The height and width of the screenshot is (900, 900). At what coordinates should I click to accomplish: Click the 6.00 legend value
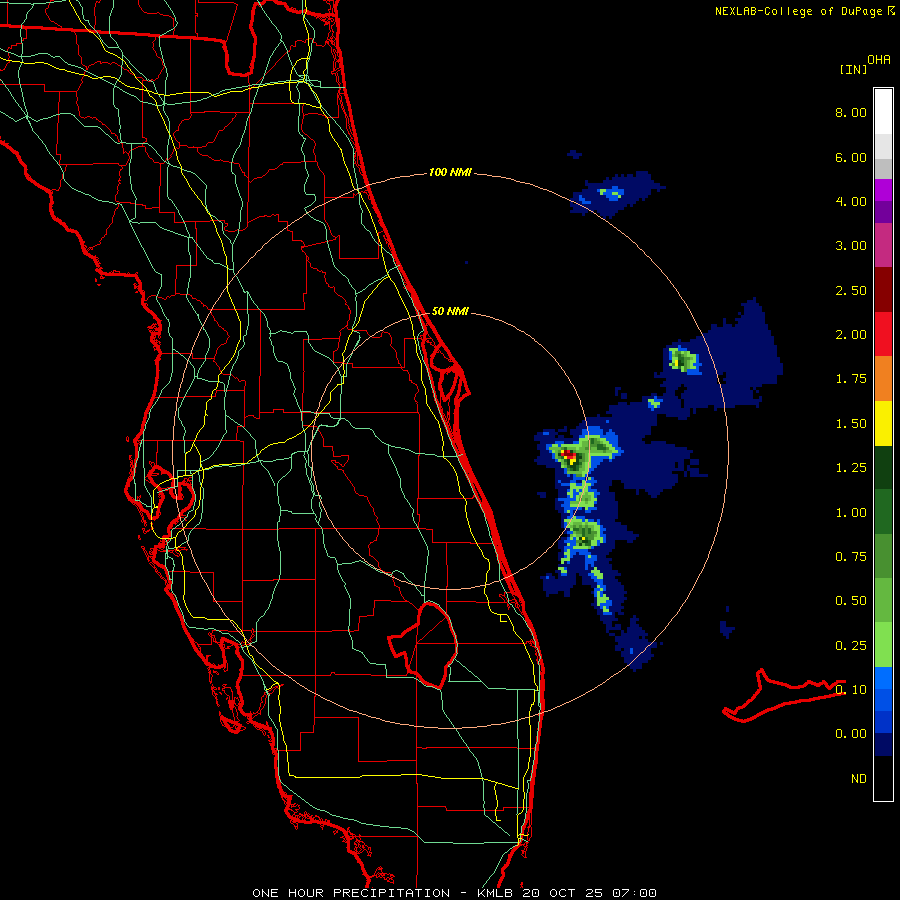[x=851, y=157]
